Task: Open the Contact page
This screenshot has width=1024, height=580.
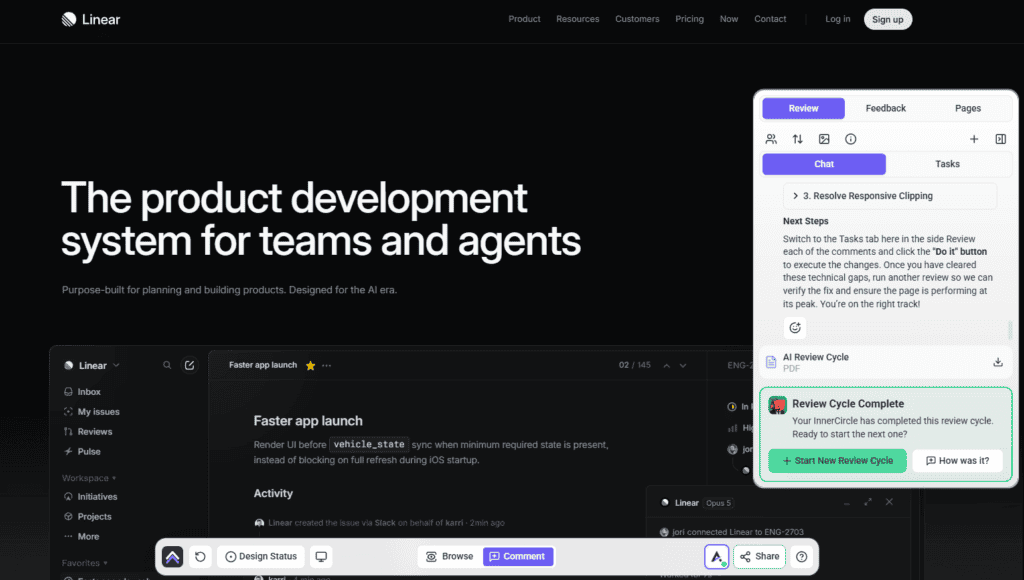Action: (770, 19)
